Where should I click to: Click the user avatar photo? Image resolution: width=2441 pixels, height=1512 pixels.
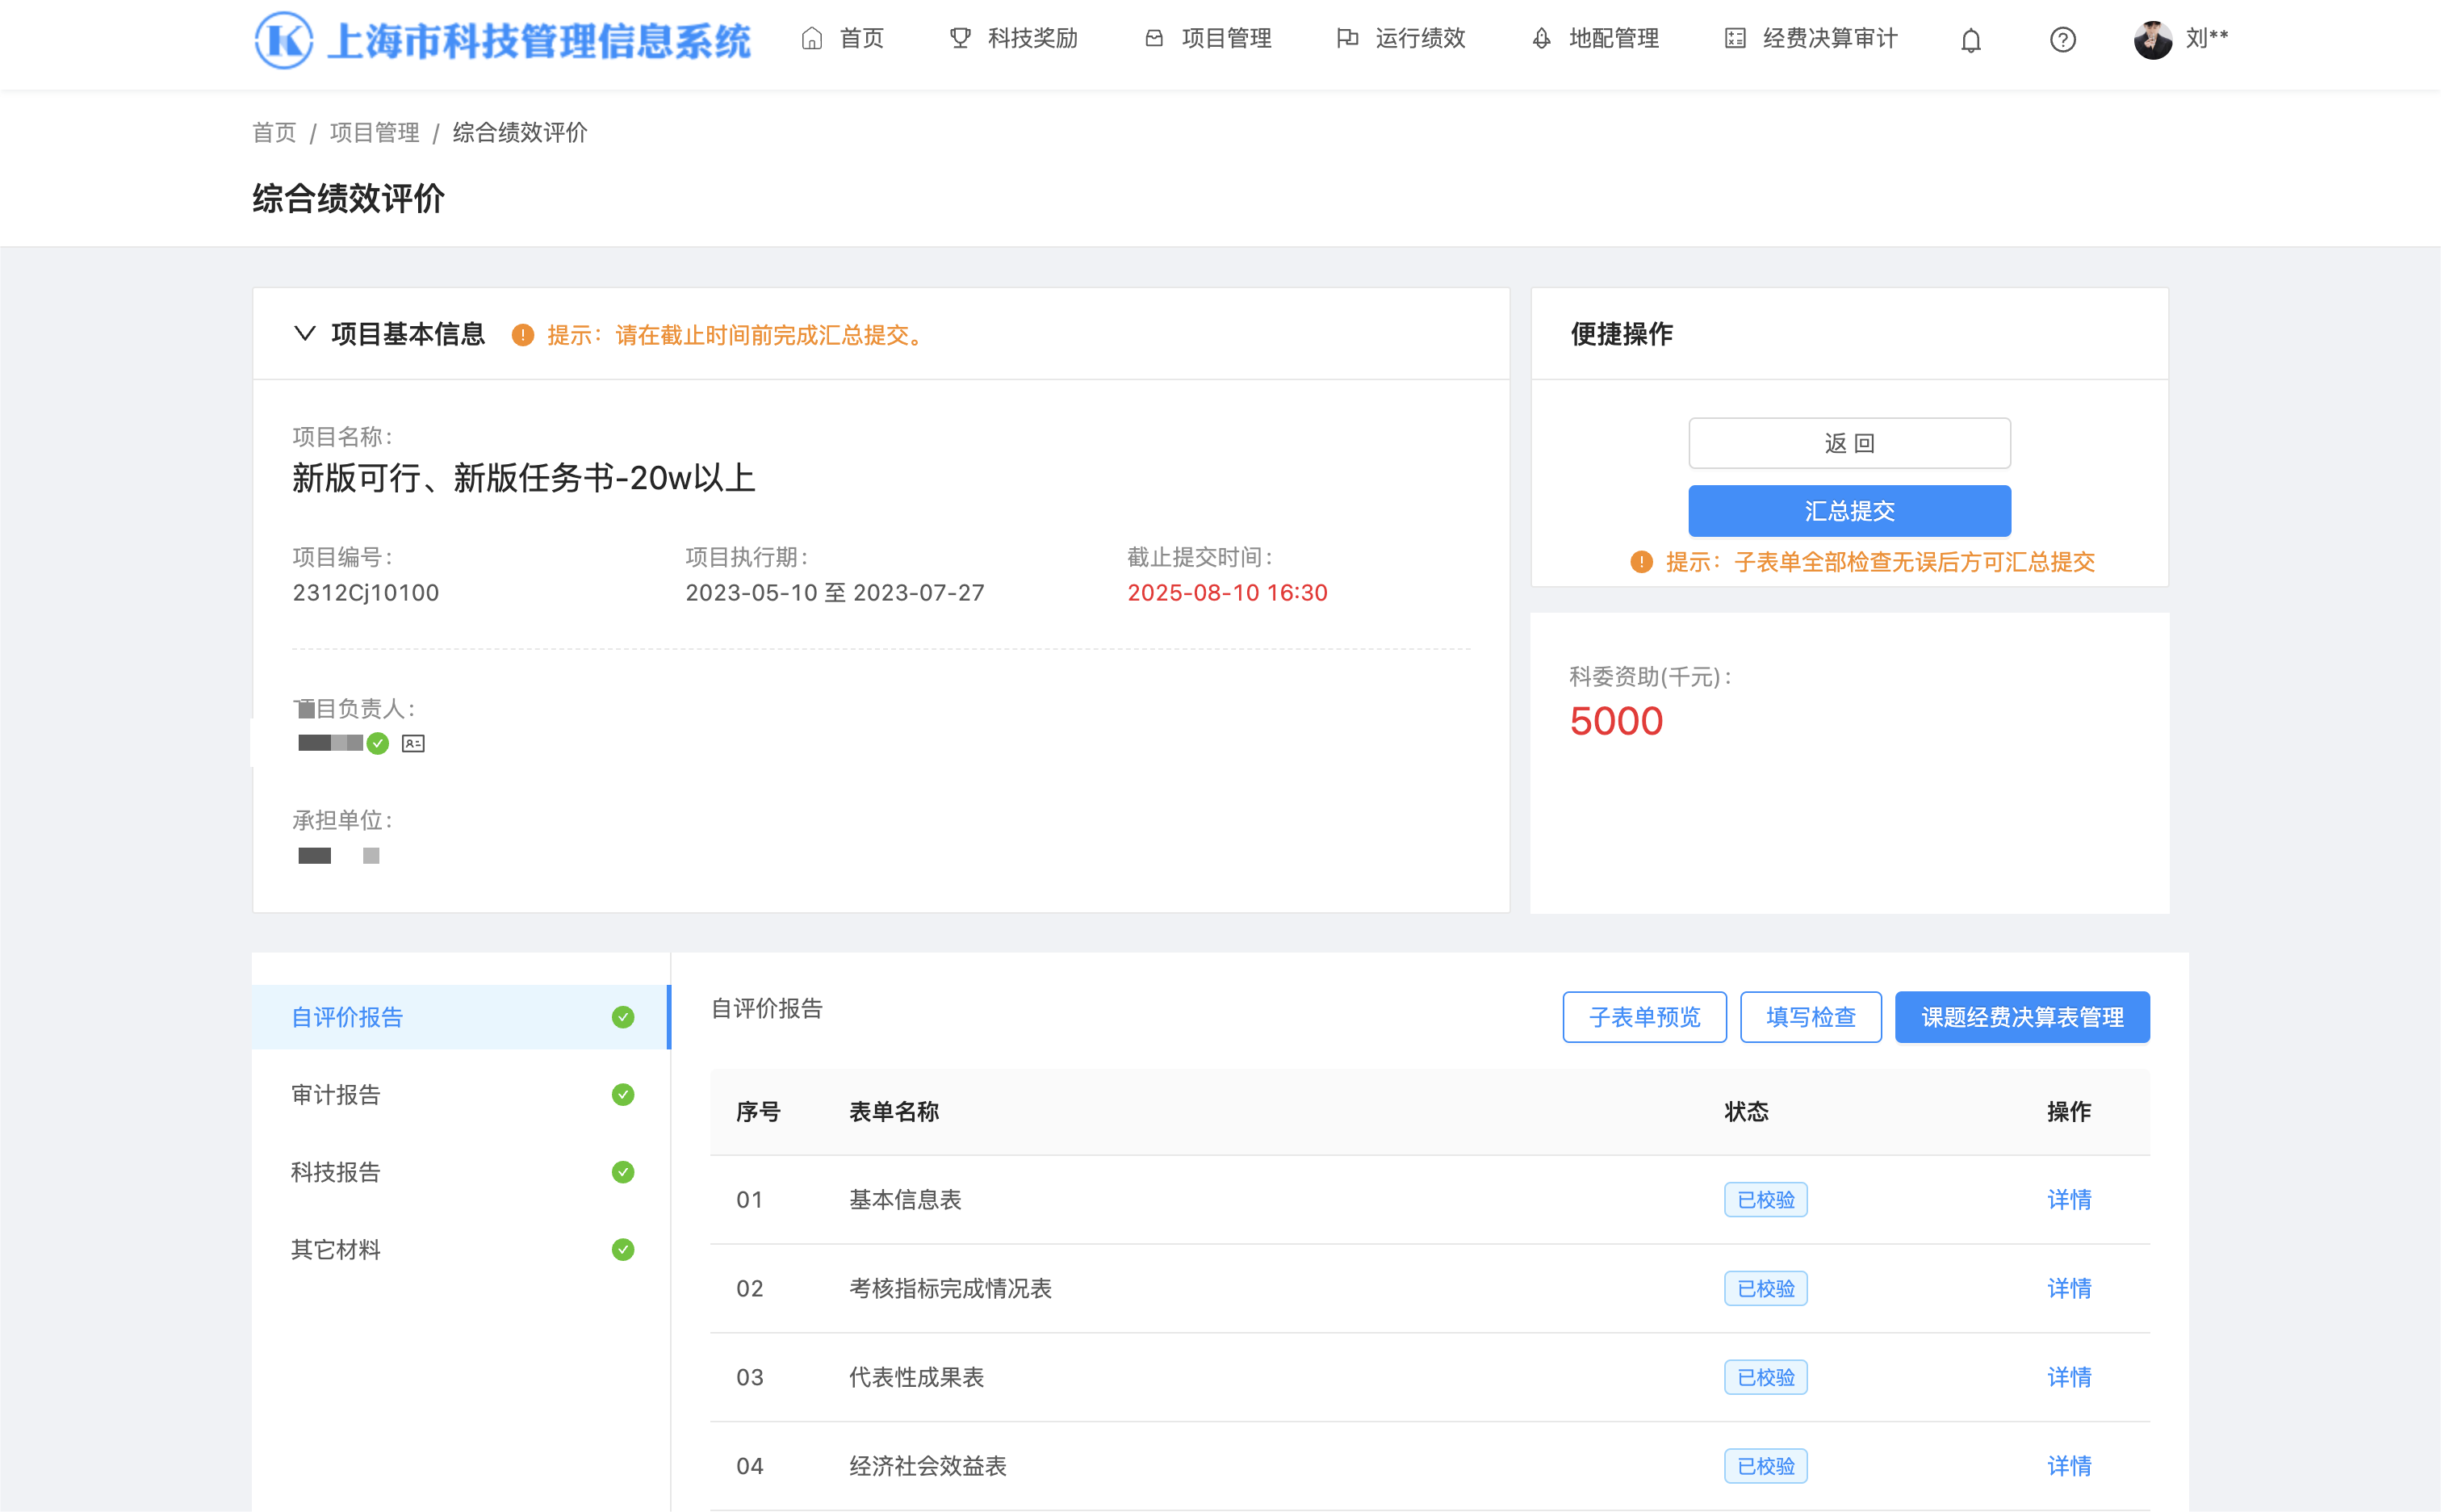pyautogui.click(x=2152, y=40)
